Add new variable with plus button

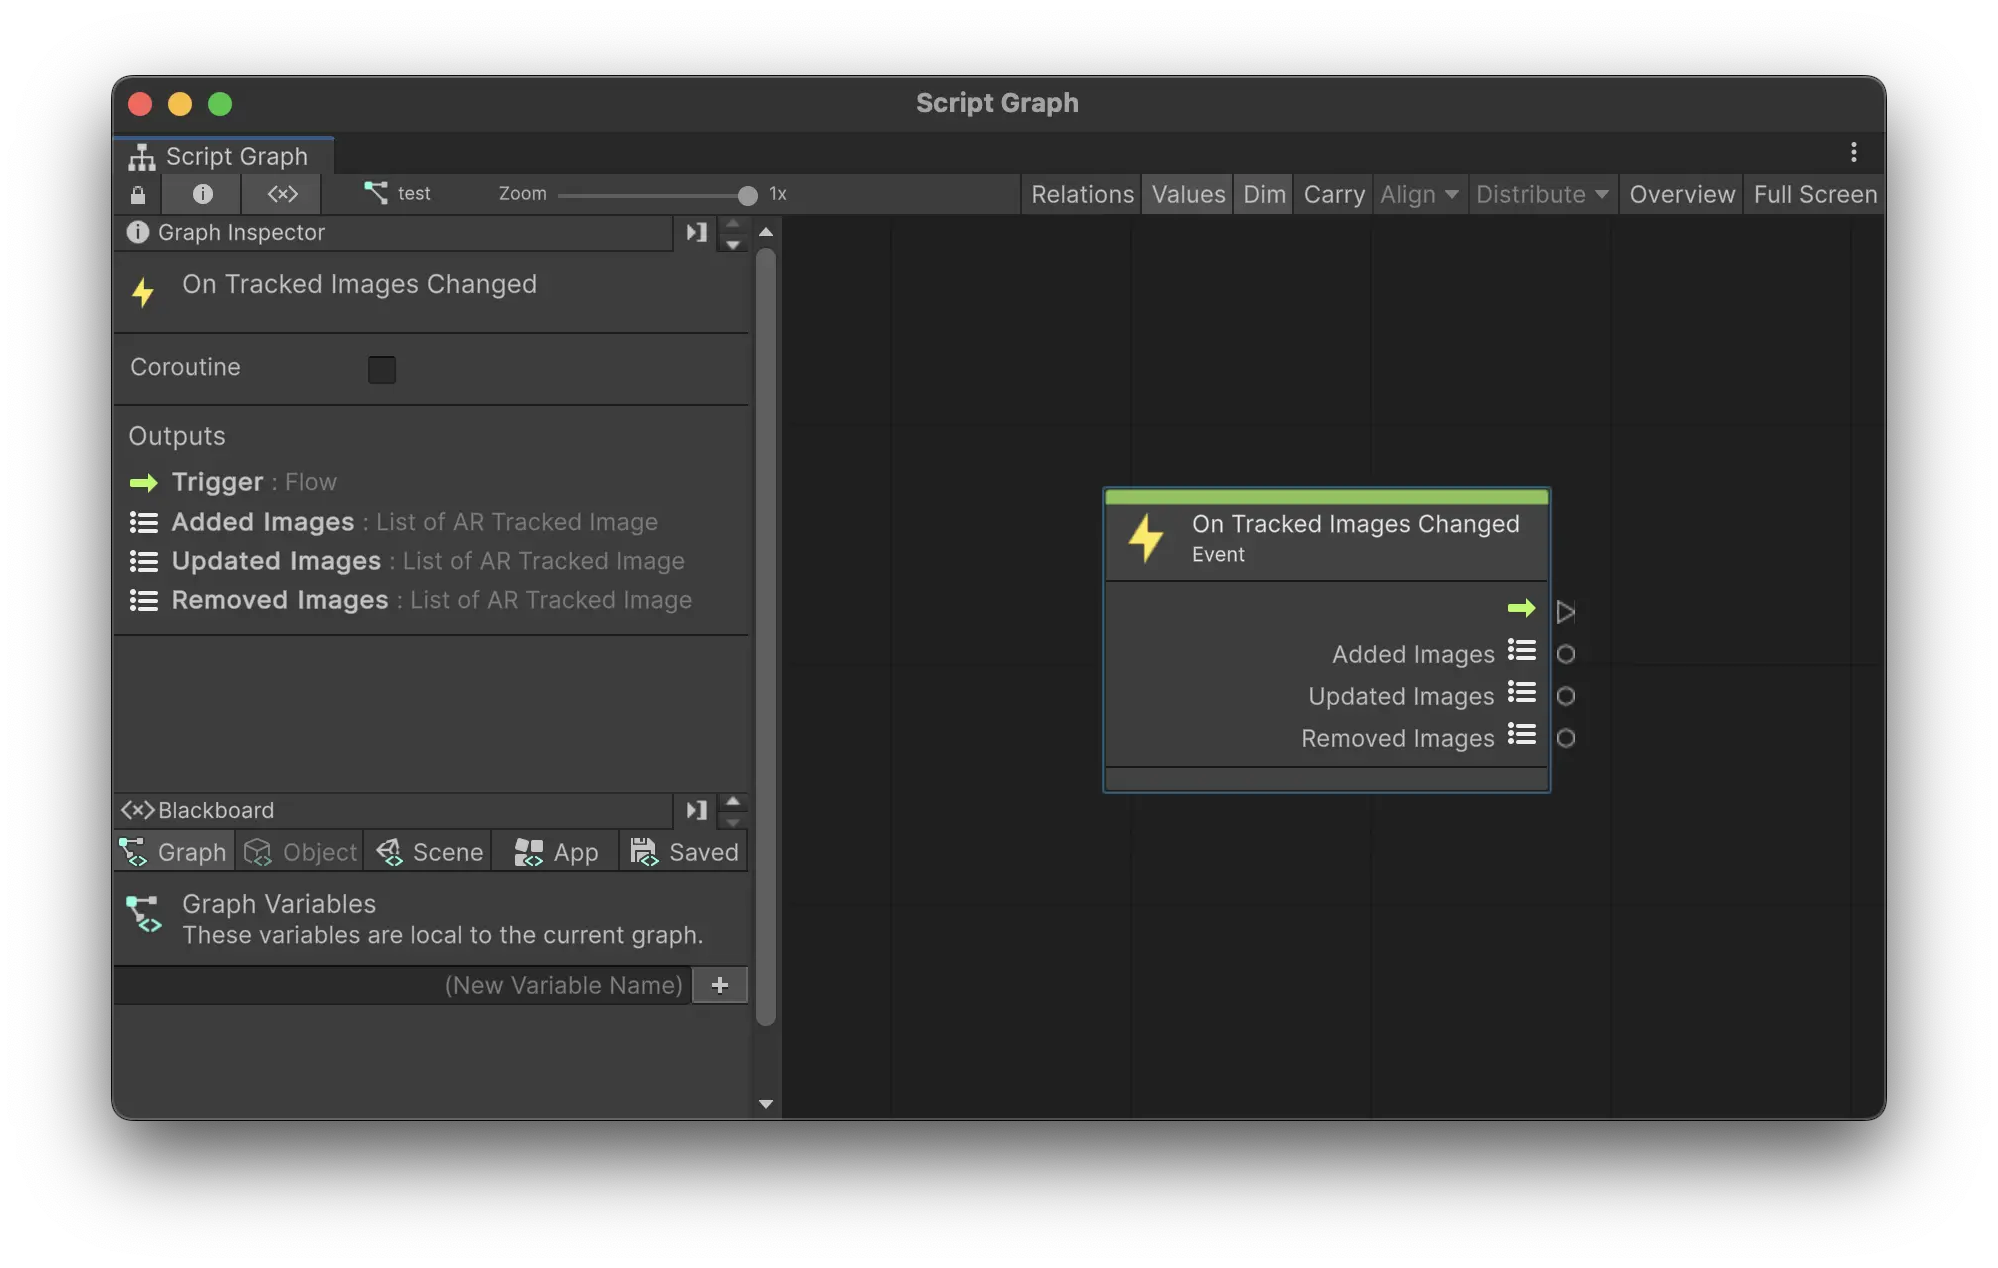tap(719, 986)
